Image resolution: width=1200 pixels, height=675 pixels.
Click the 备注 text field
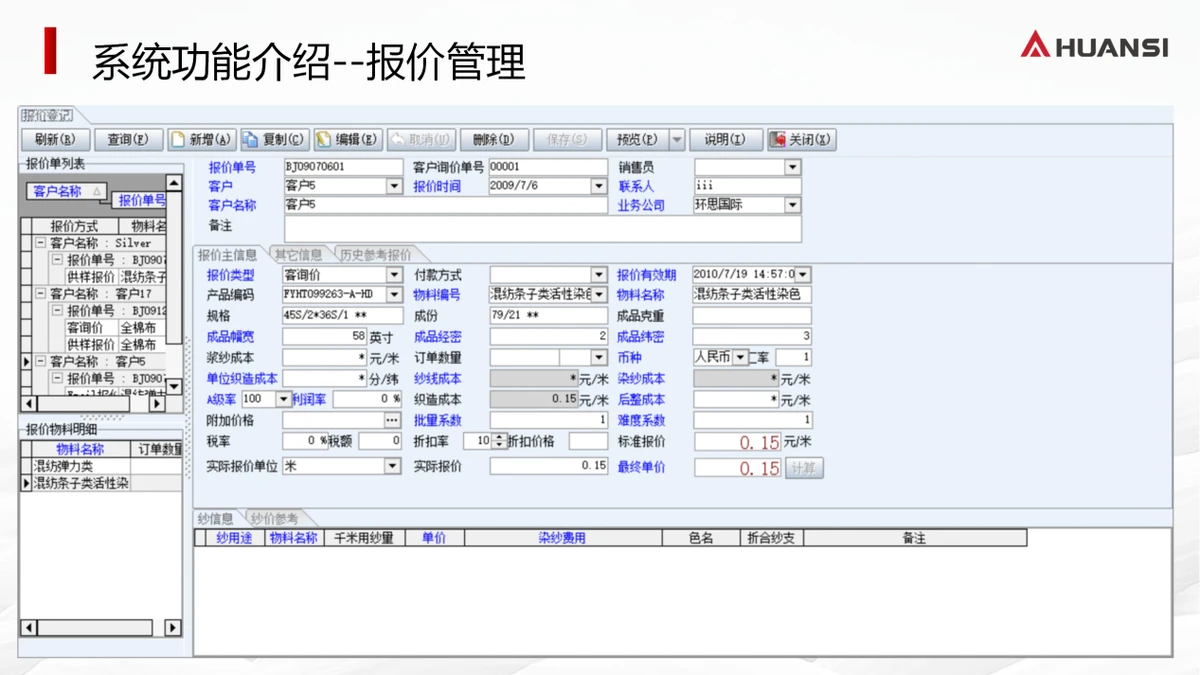(542, 229)
